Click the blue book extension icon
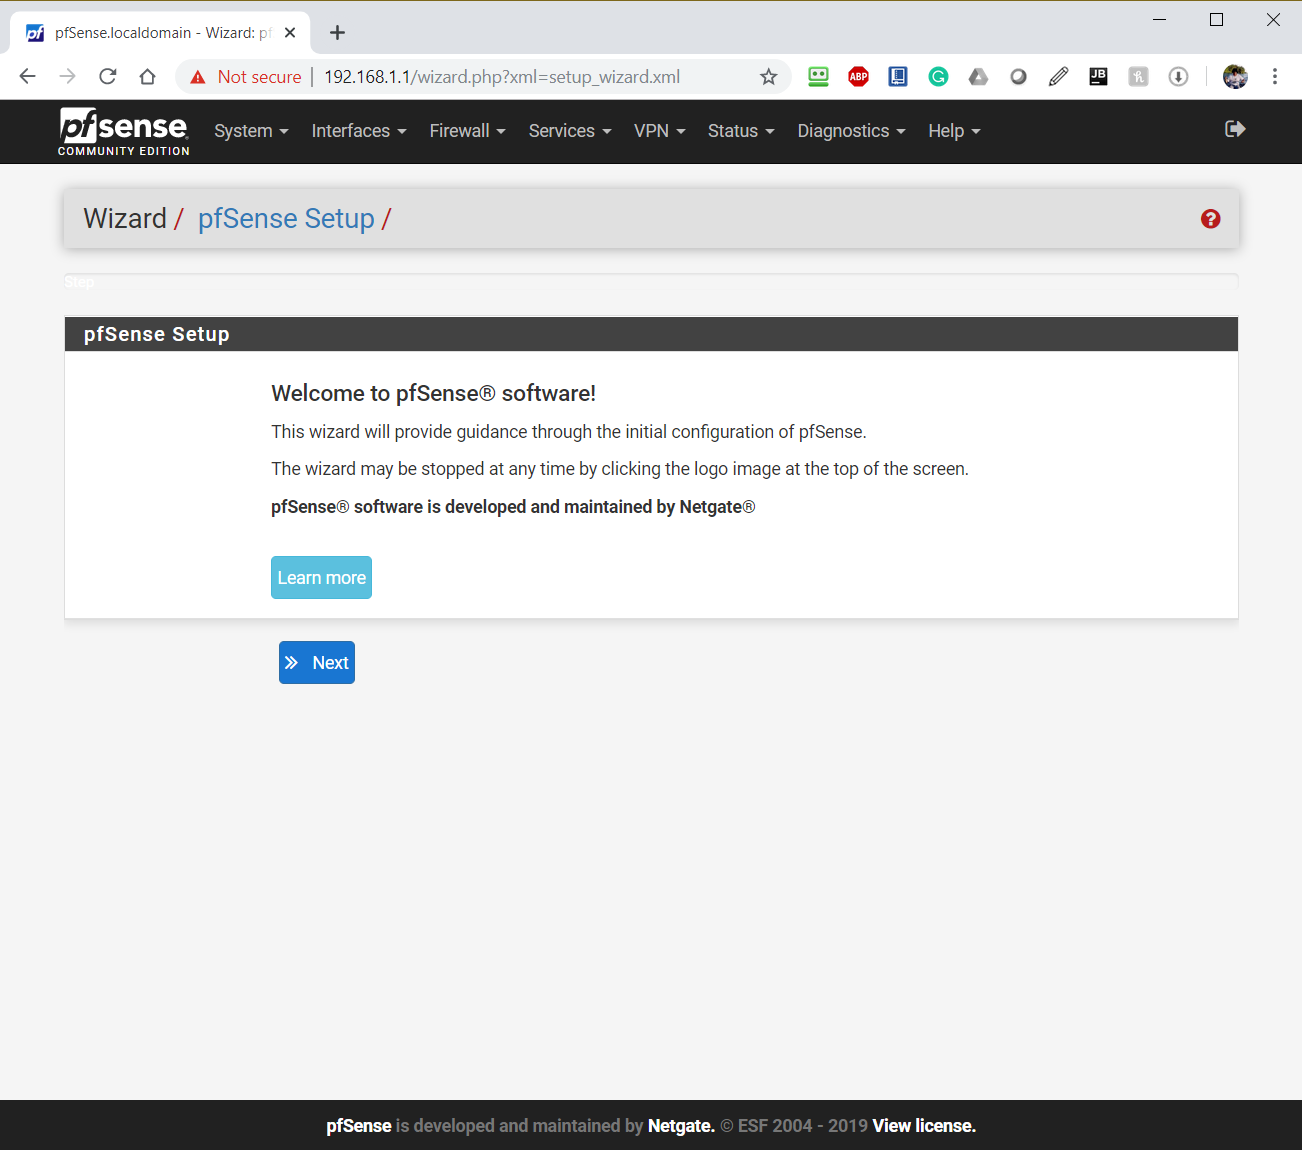This screenshot has height=1150, width=1302. (898, 77)
